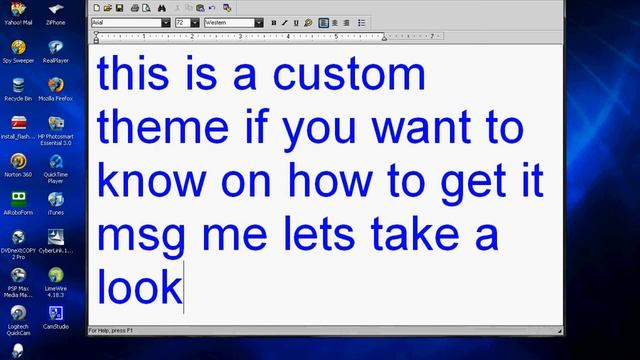Click the Find binoculars icon
640x360 pixels.
(162, 8)
